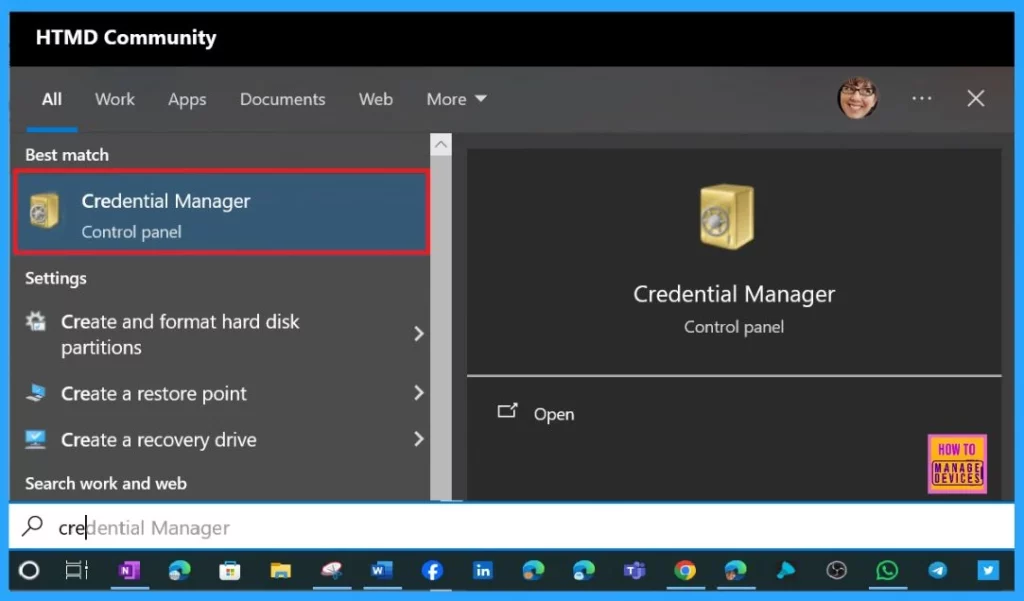This screenshot has width=1024, height=601.
Task: Open Credential Manager best match result
Action: (x=221, y=212)
